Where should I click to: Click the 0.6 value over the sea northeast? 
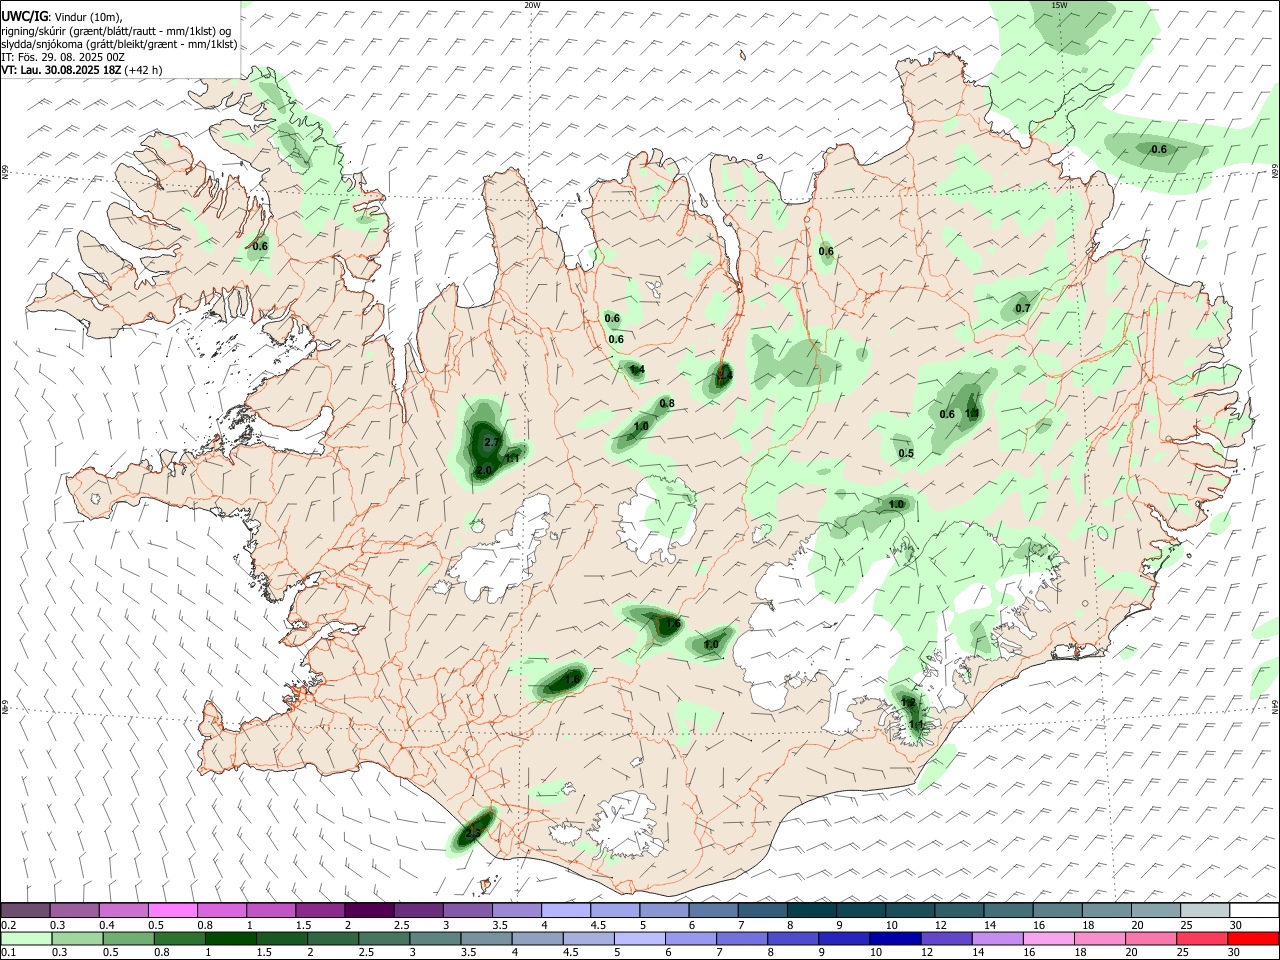pyautogui.click(x=1159, y=149)
